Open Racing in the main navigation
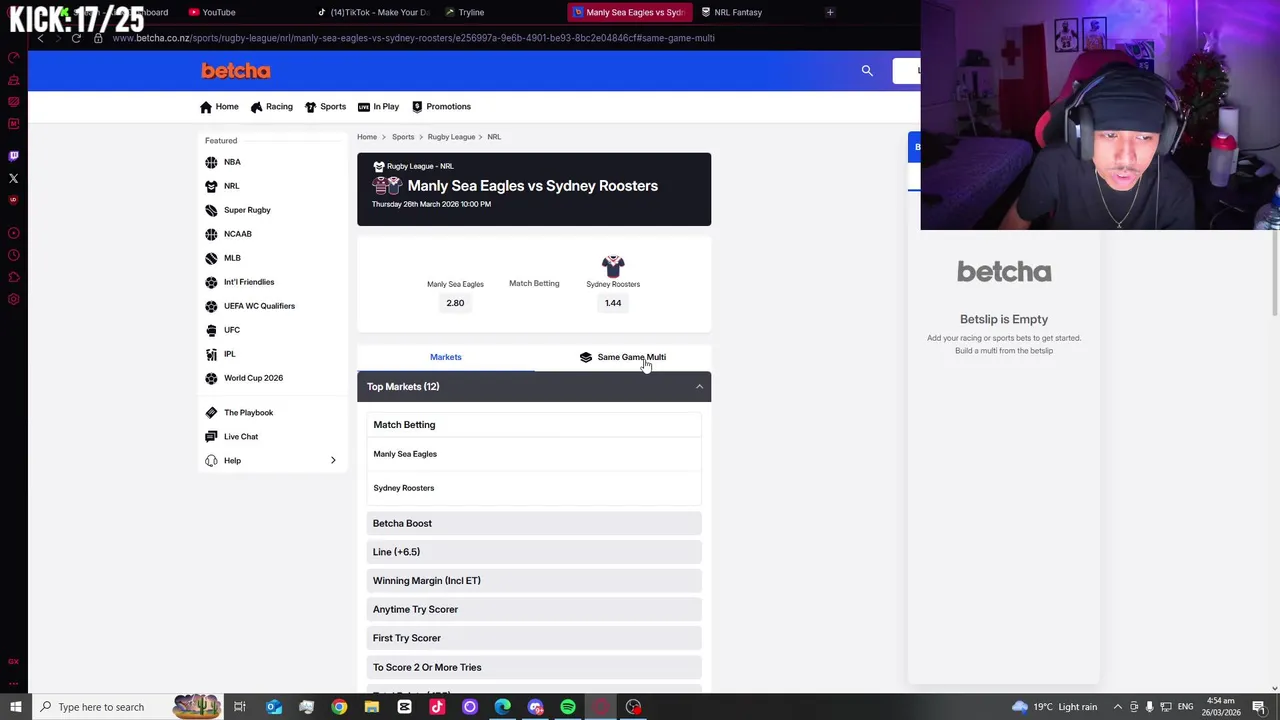 [x=272, y=107]
